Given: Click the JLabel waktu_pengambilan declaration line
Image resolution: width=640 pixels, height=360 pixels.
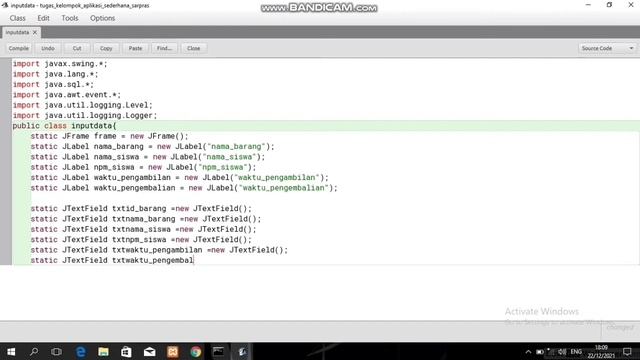Looking at the screenshot, I should [180, 178].
